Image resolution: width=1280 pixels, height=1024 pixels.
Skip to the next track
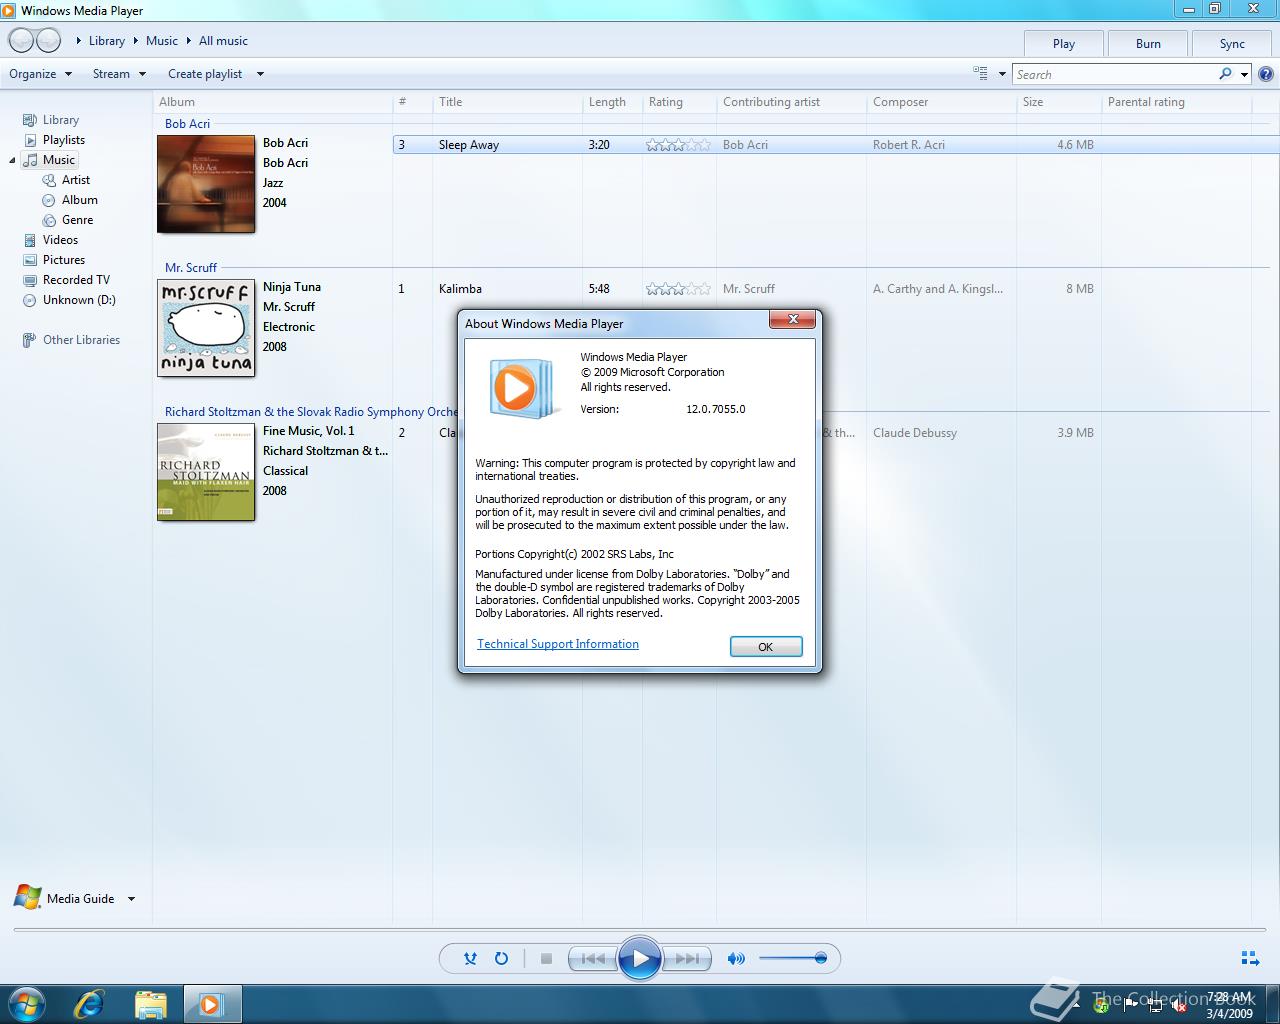click(687, 958)
